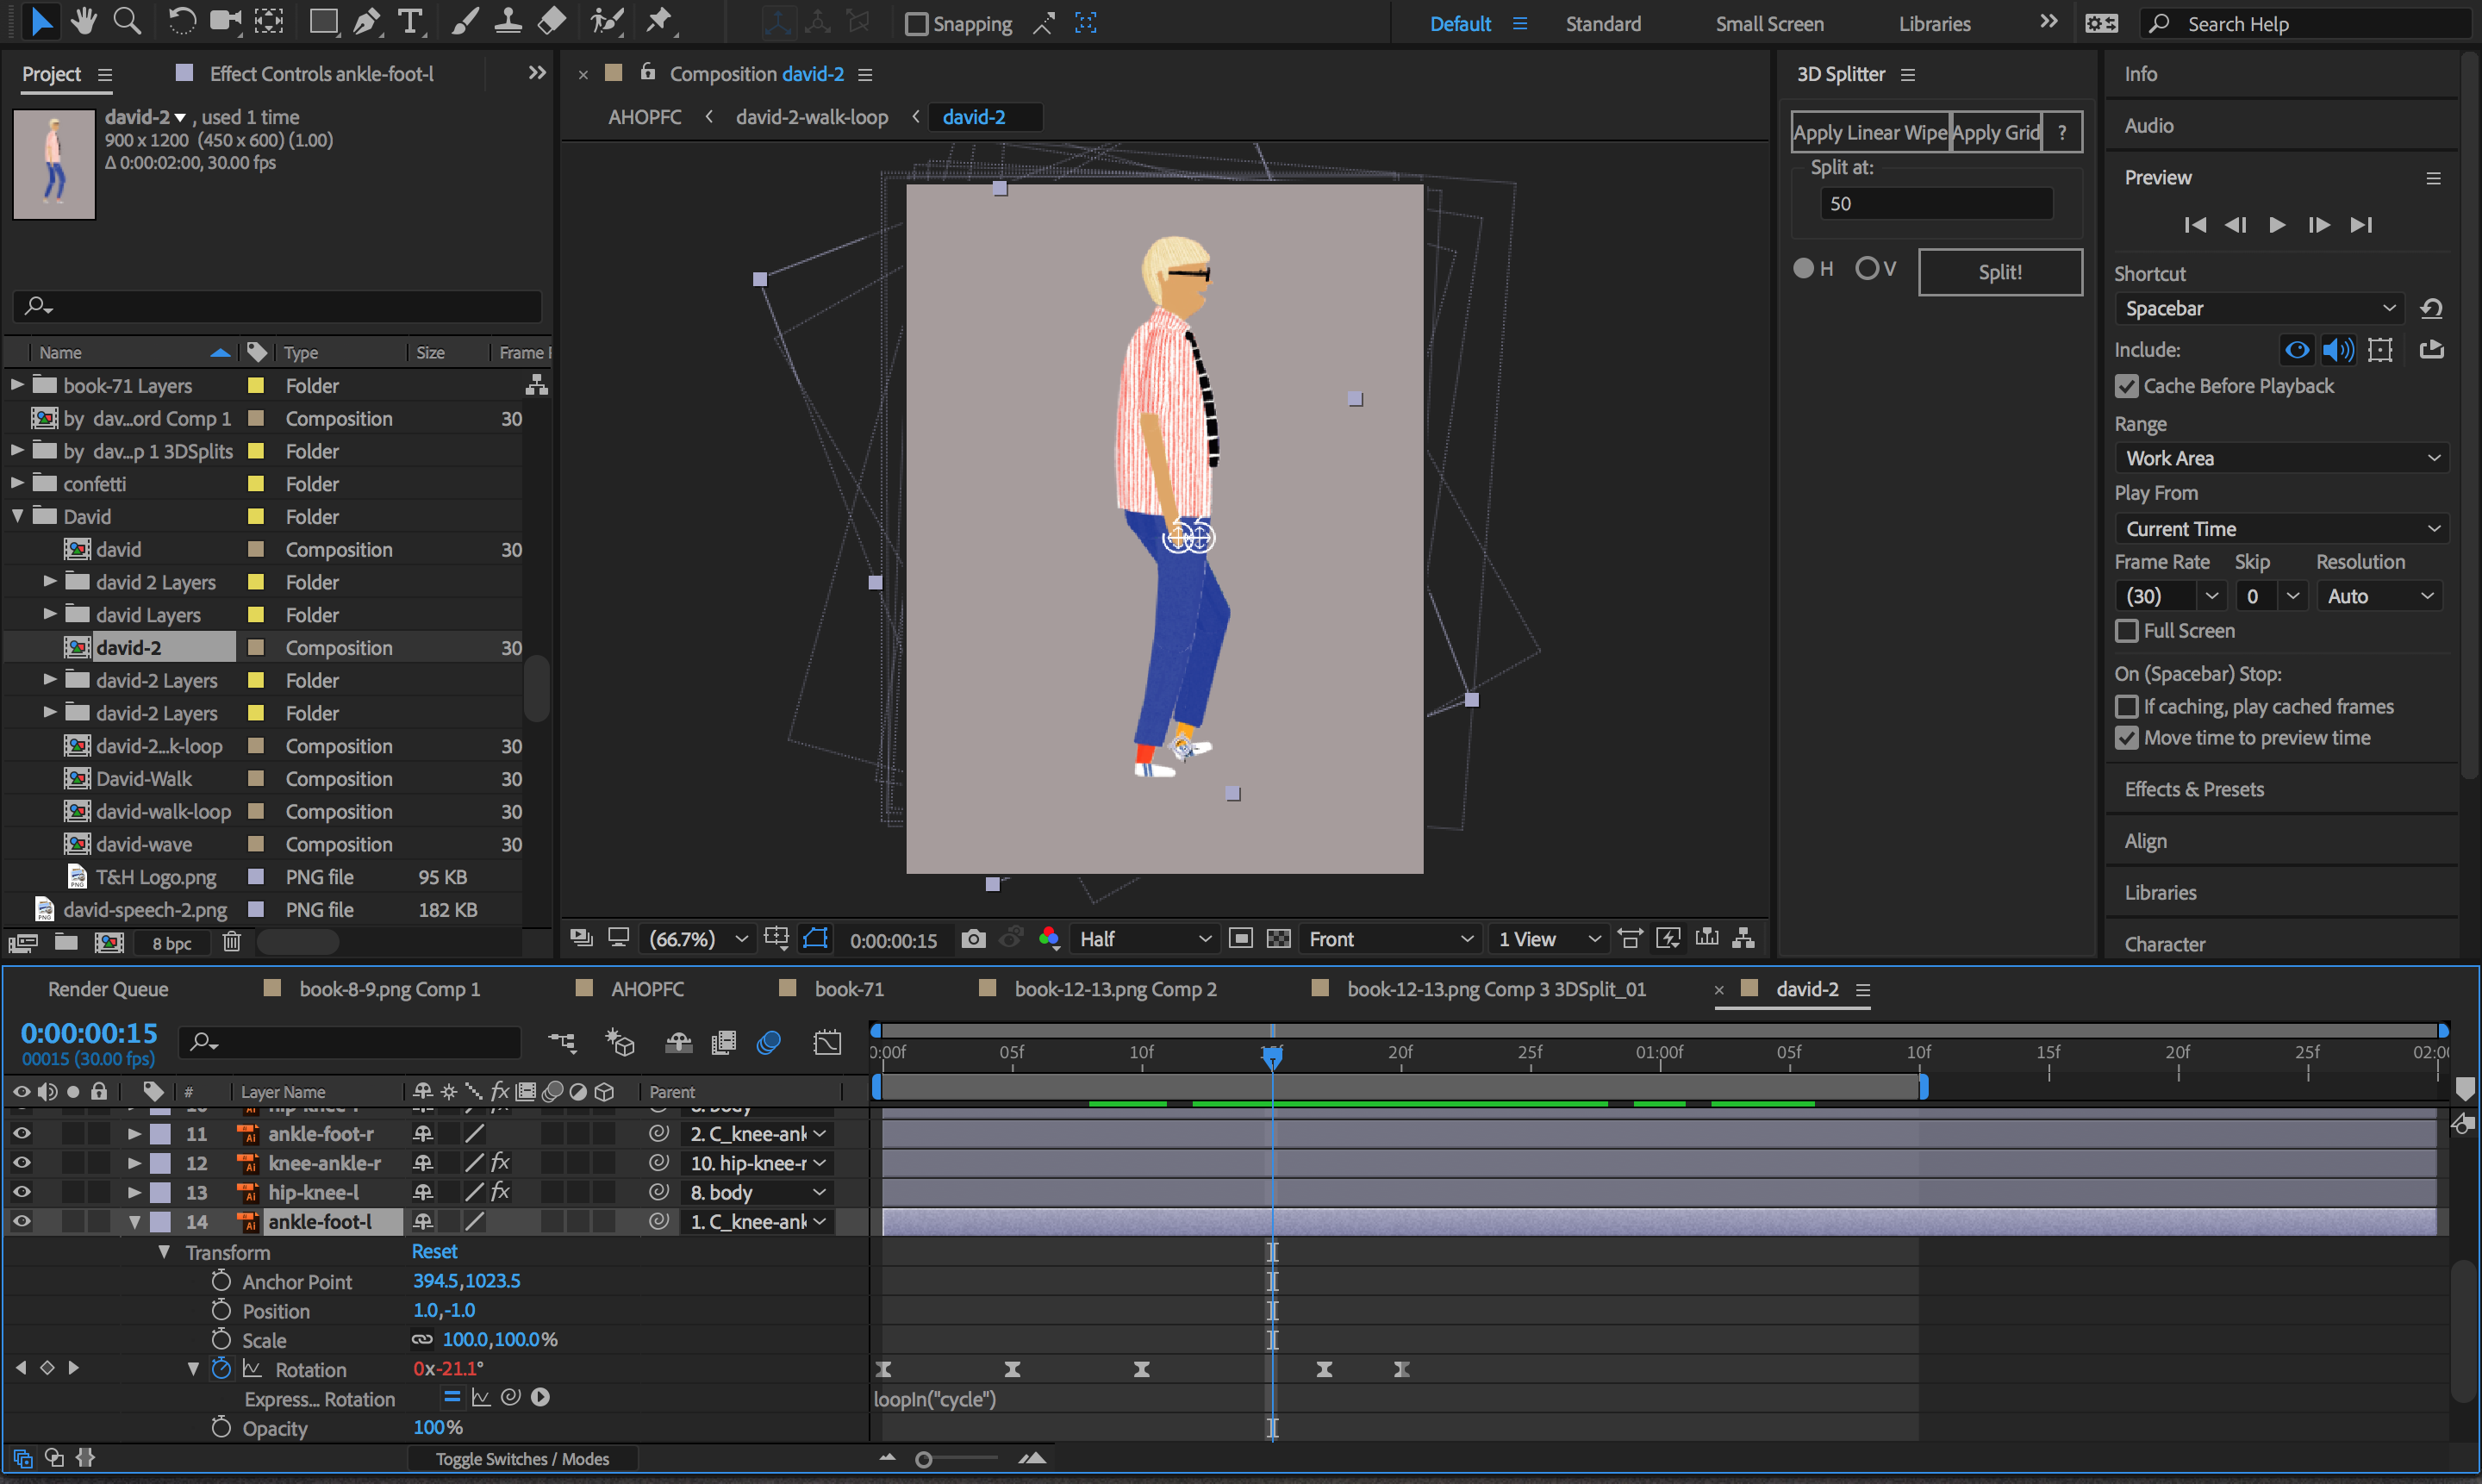Uncheck Cache Before Playback

click(x=2127, y=386)
